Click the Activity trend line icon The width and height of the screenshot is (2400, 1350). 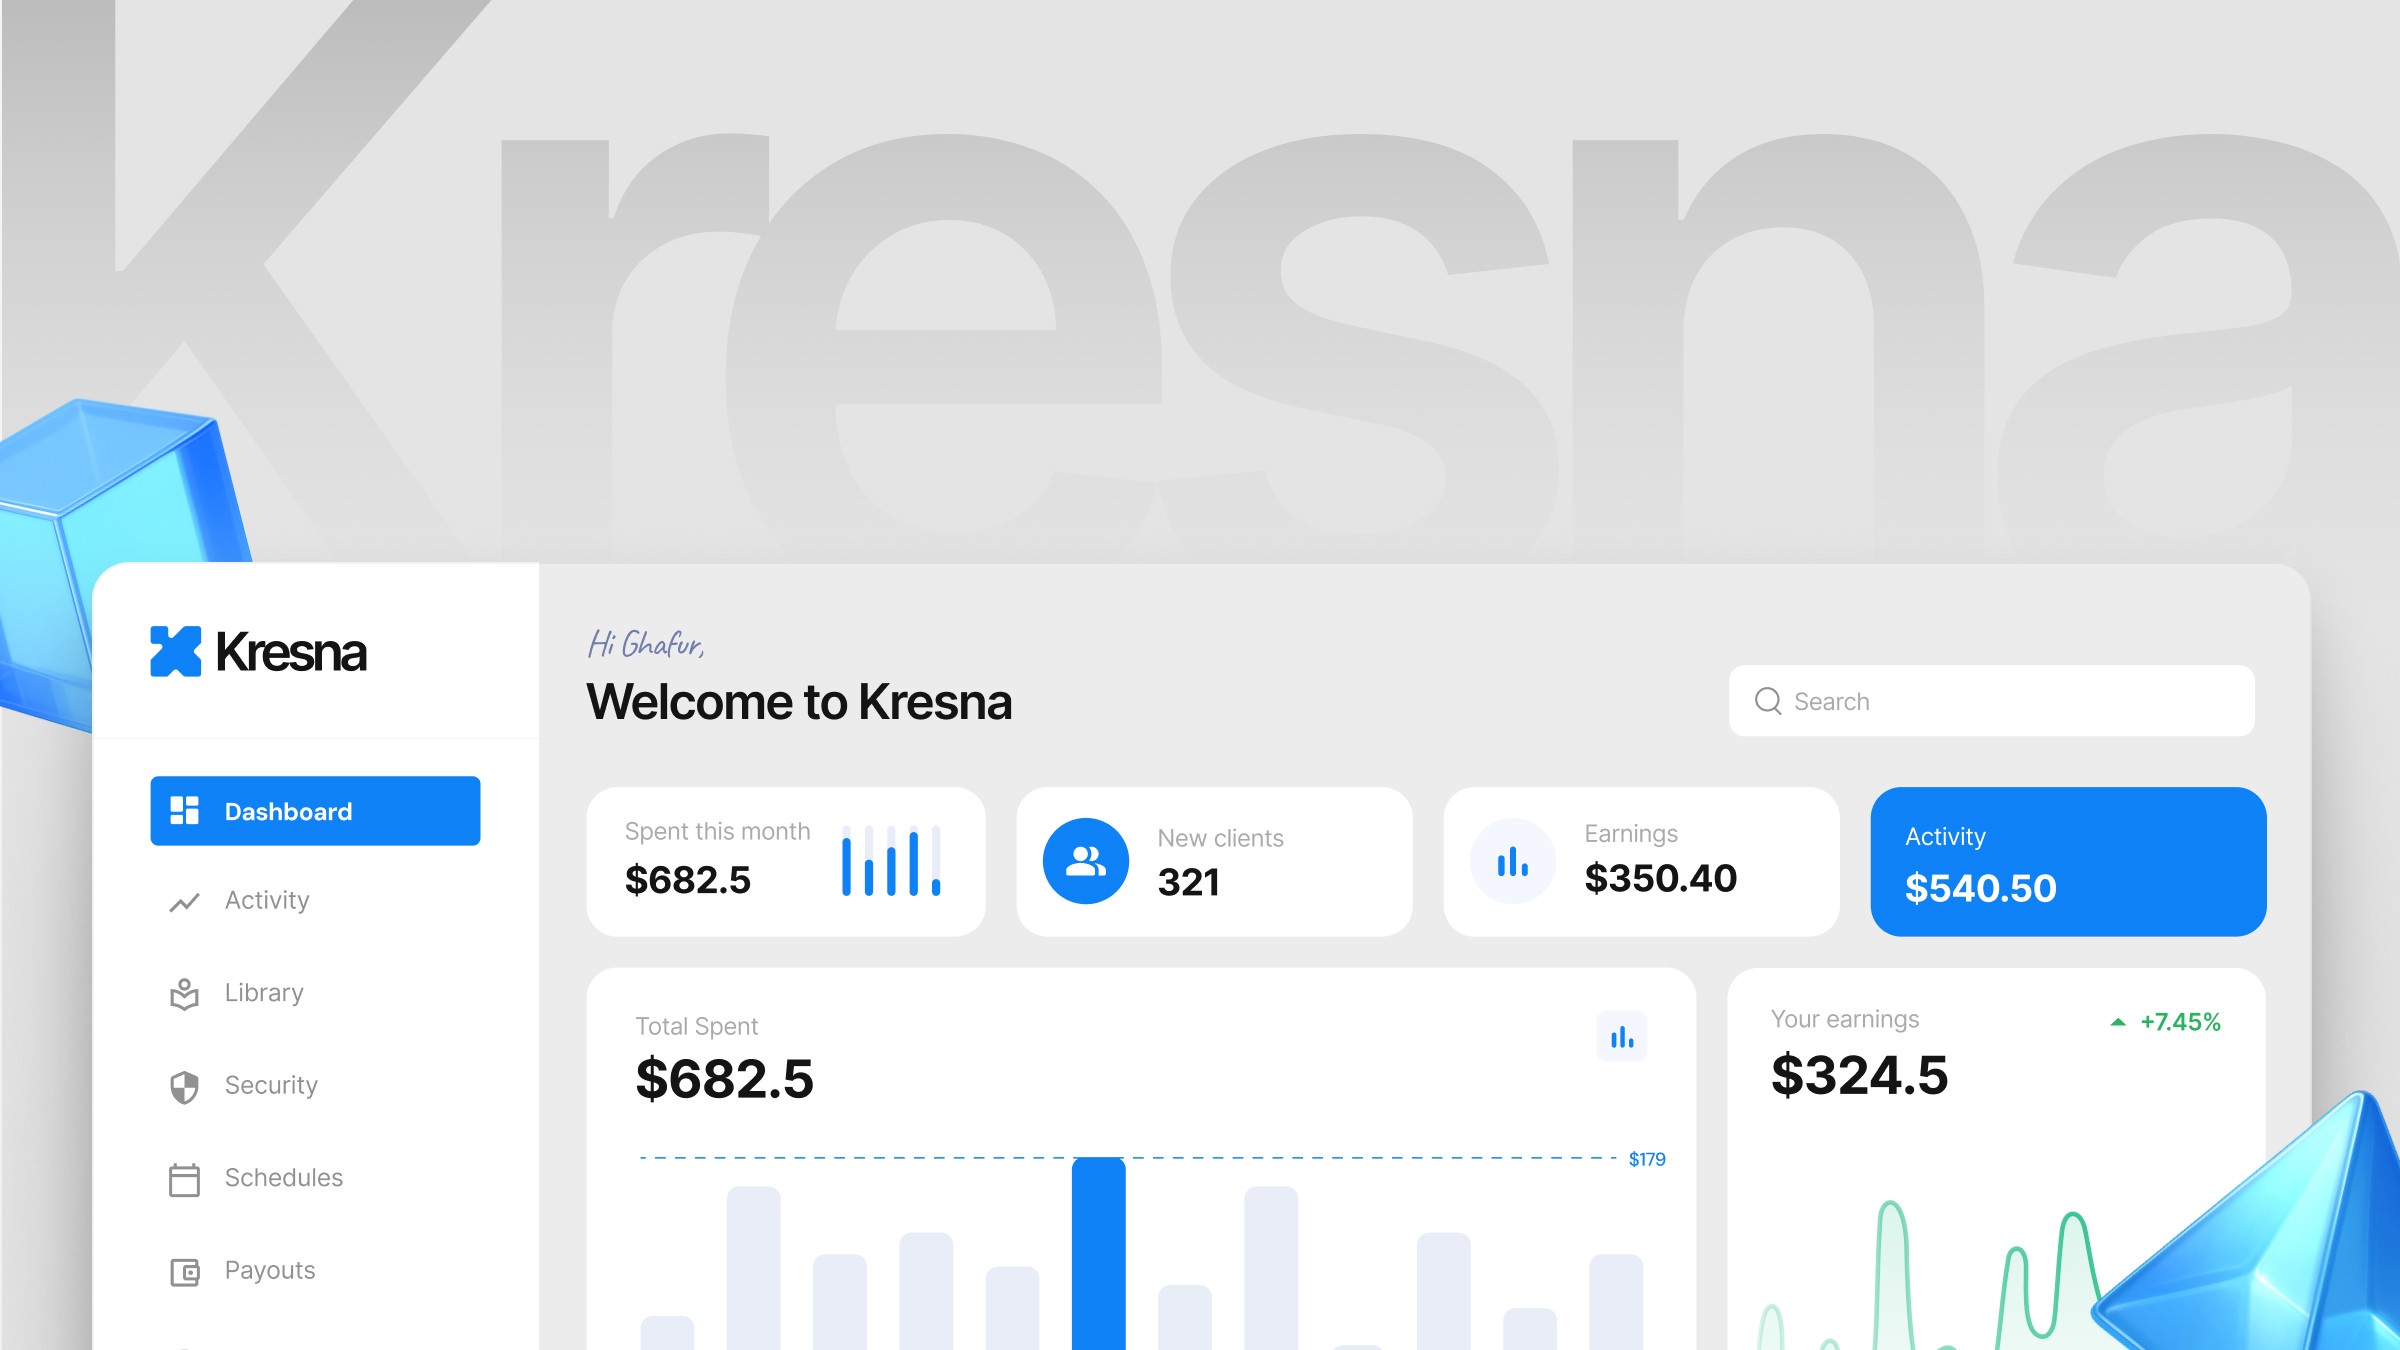pyautogui.click(x=185, y=902)
